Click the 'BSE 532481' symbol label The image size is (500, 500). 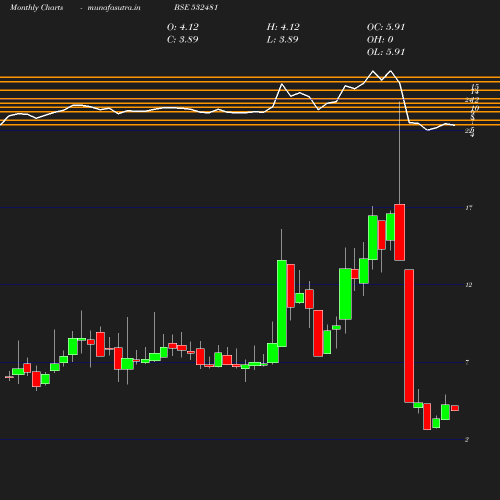pyautogui.click(x=196, y=8)
